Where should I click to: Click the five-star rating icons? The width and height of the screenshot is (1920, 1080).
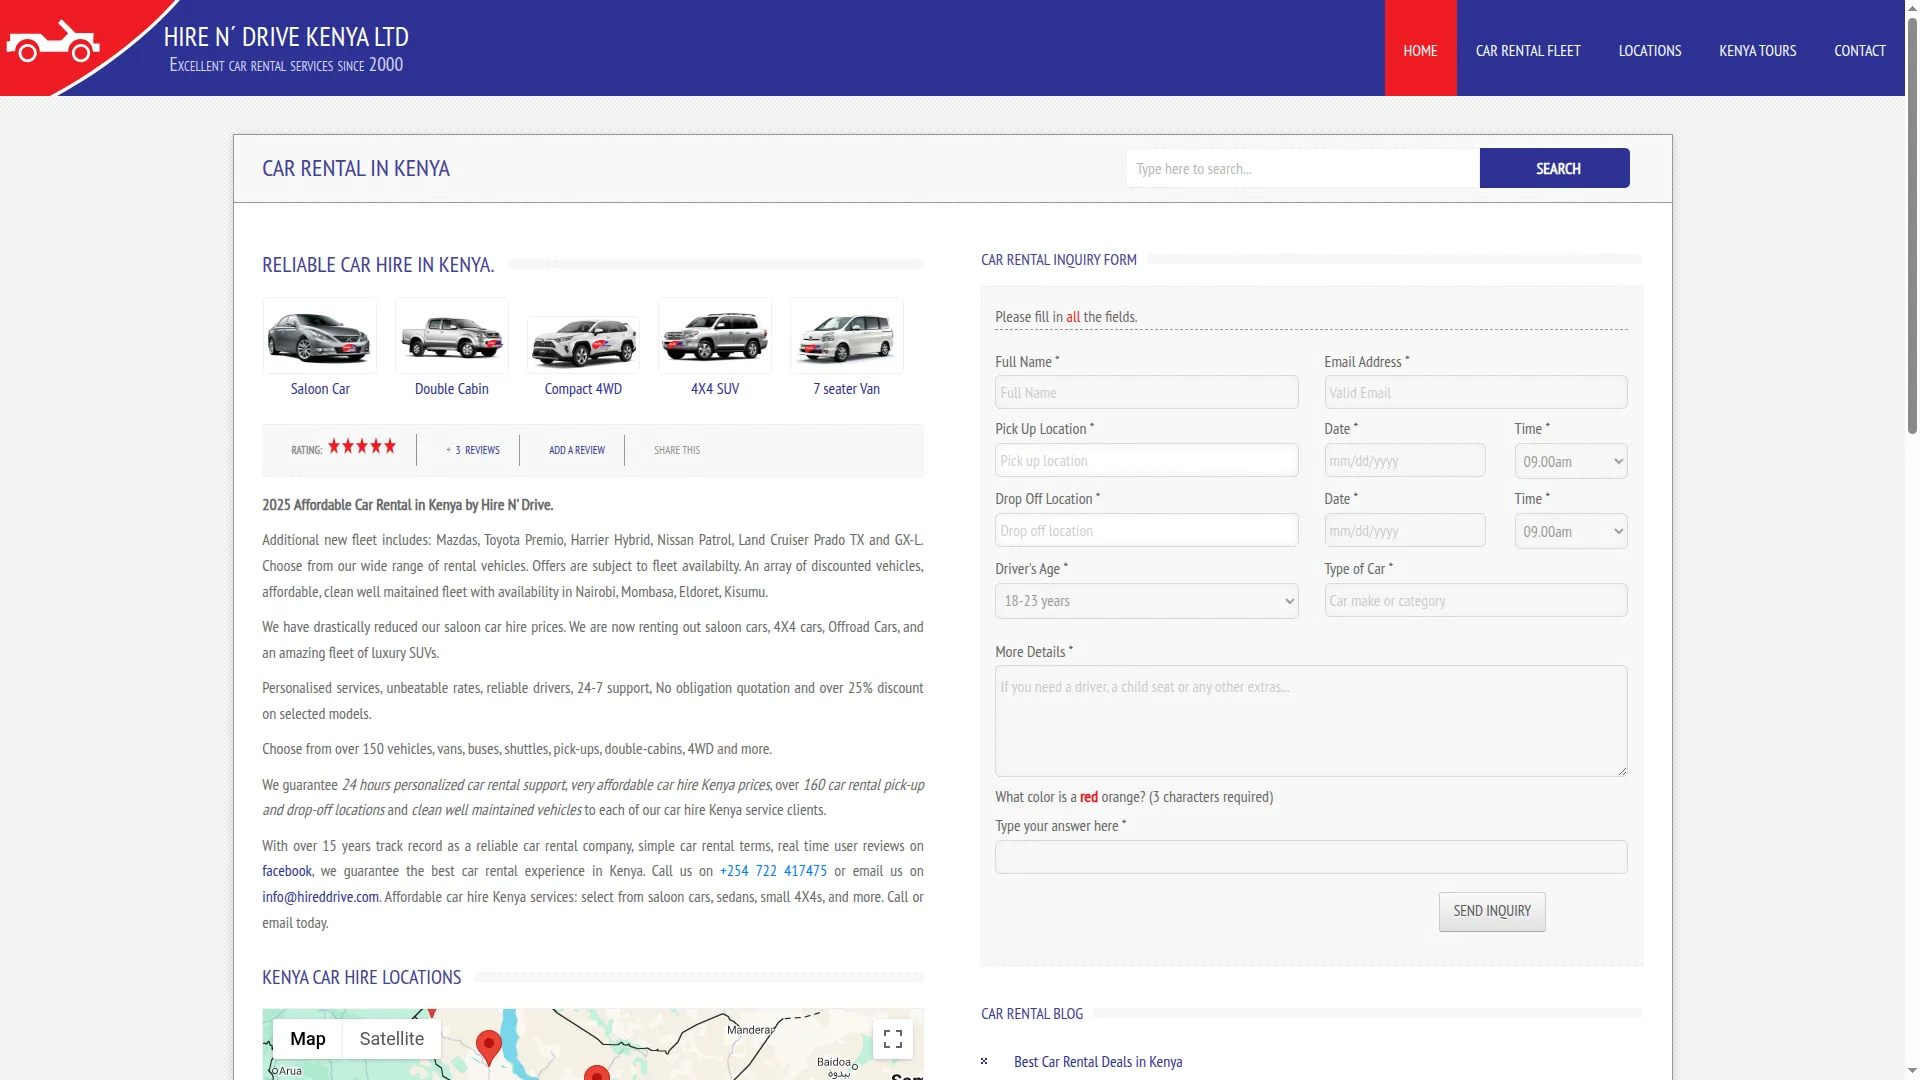coord(362,447)
